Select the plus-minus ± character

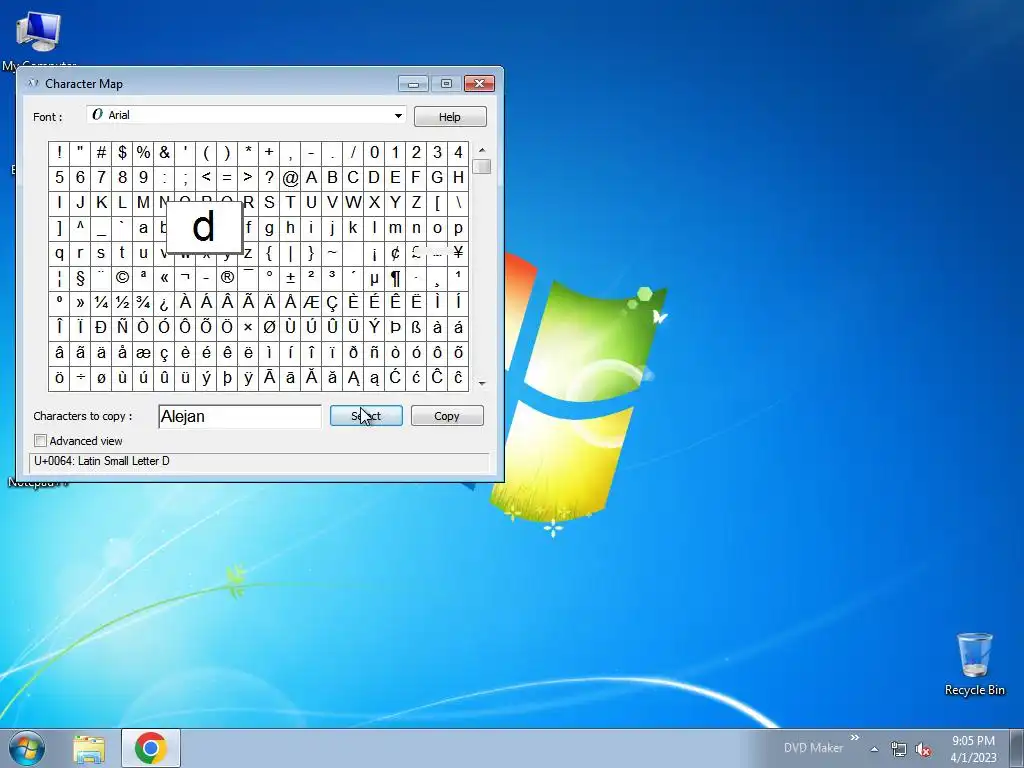pos(290,278)
